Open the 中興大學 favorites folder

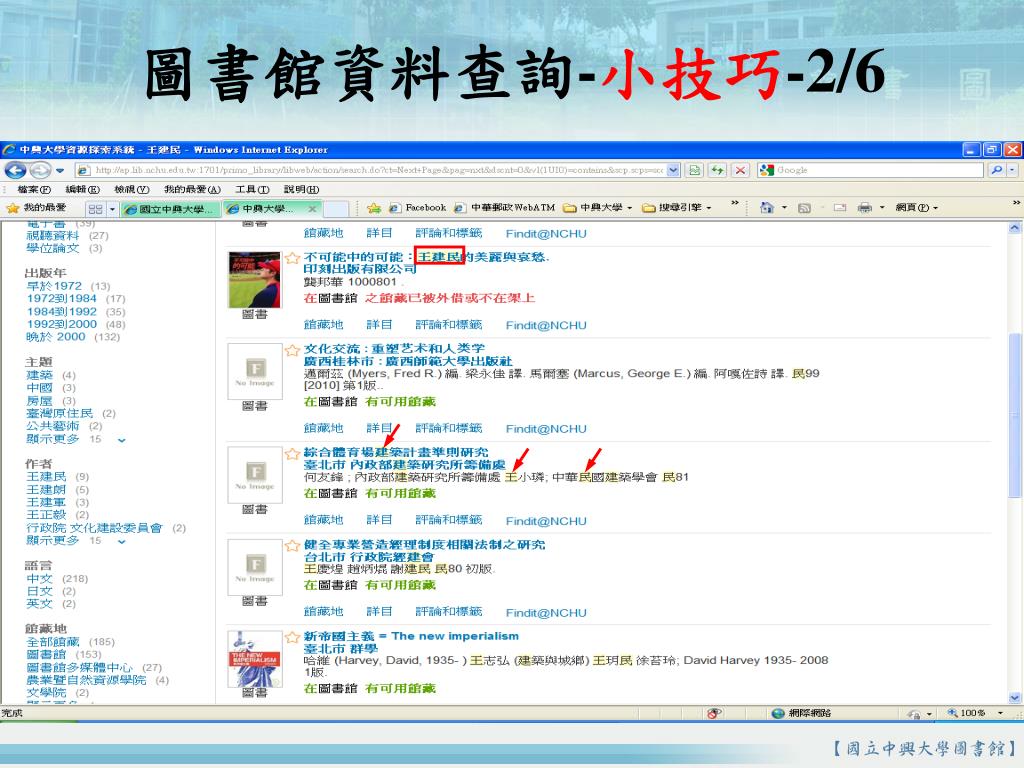598,208
